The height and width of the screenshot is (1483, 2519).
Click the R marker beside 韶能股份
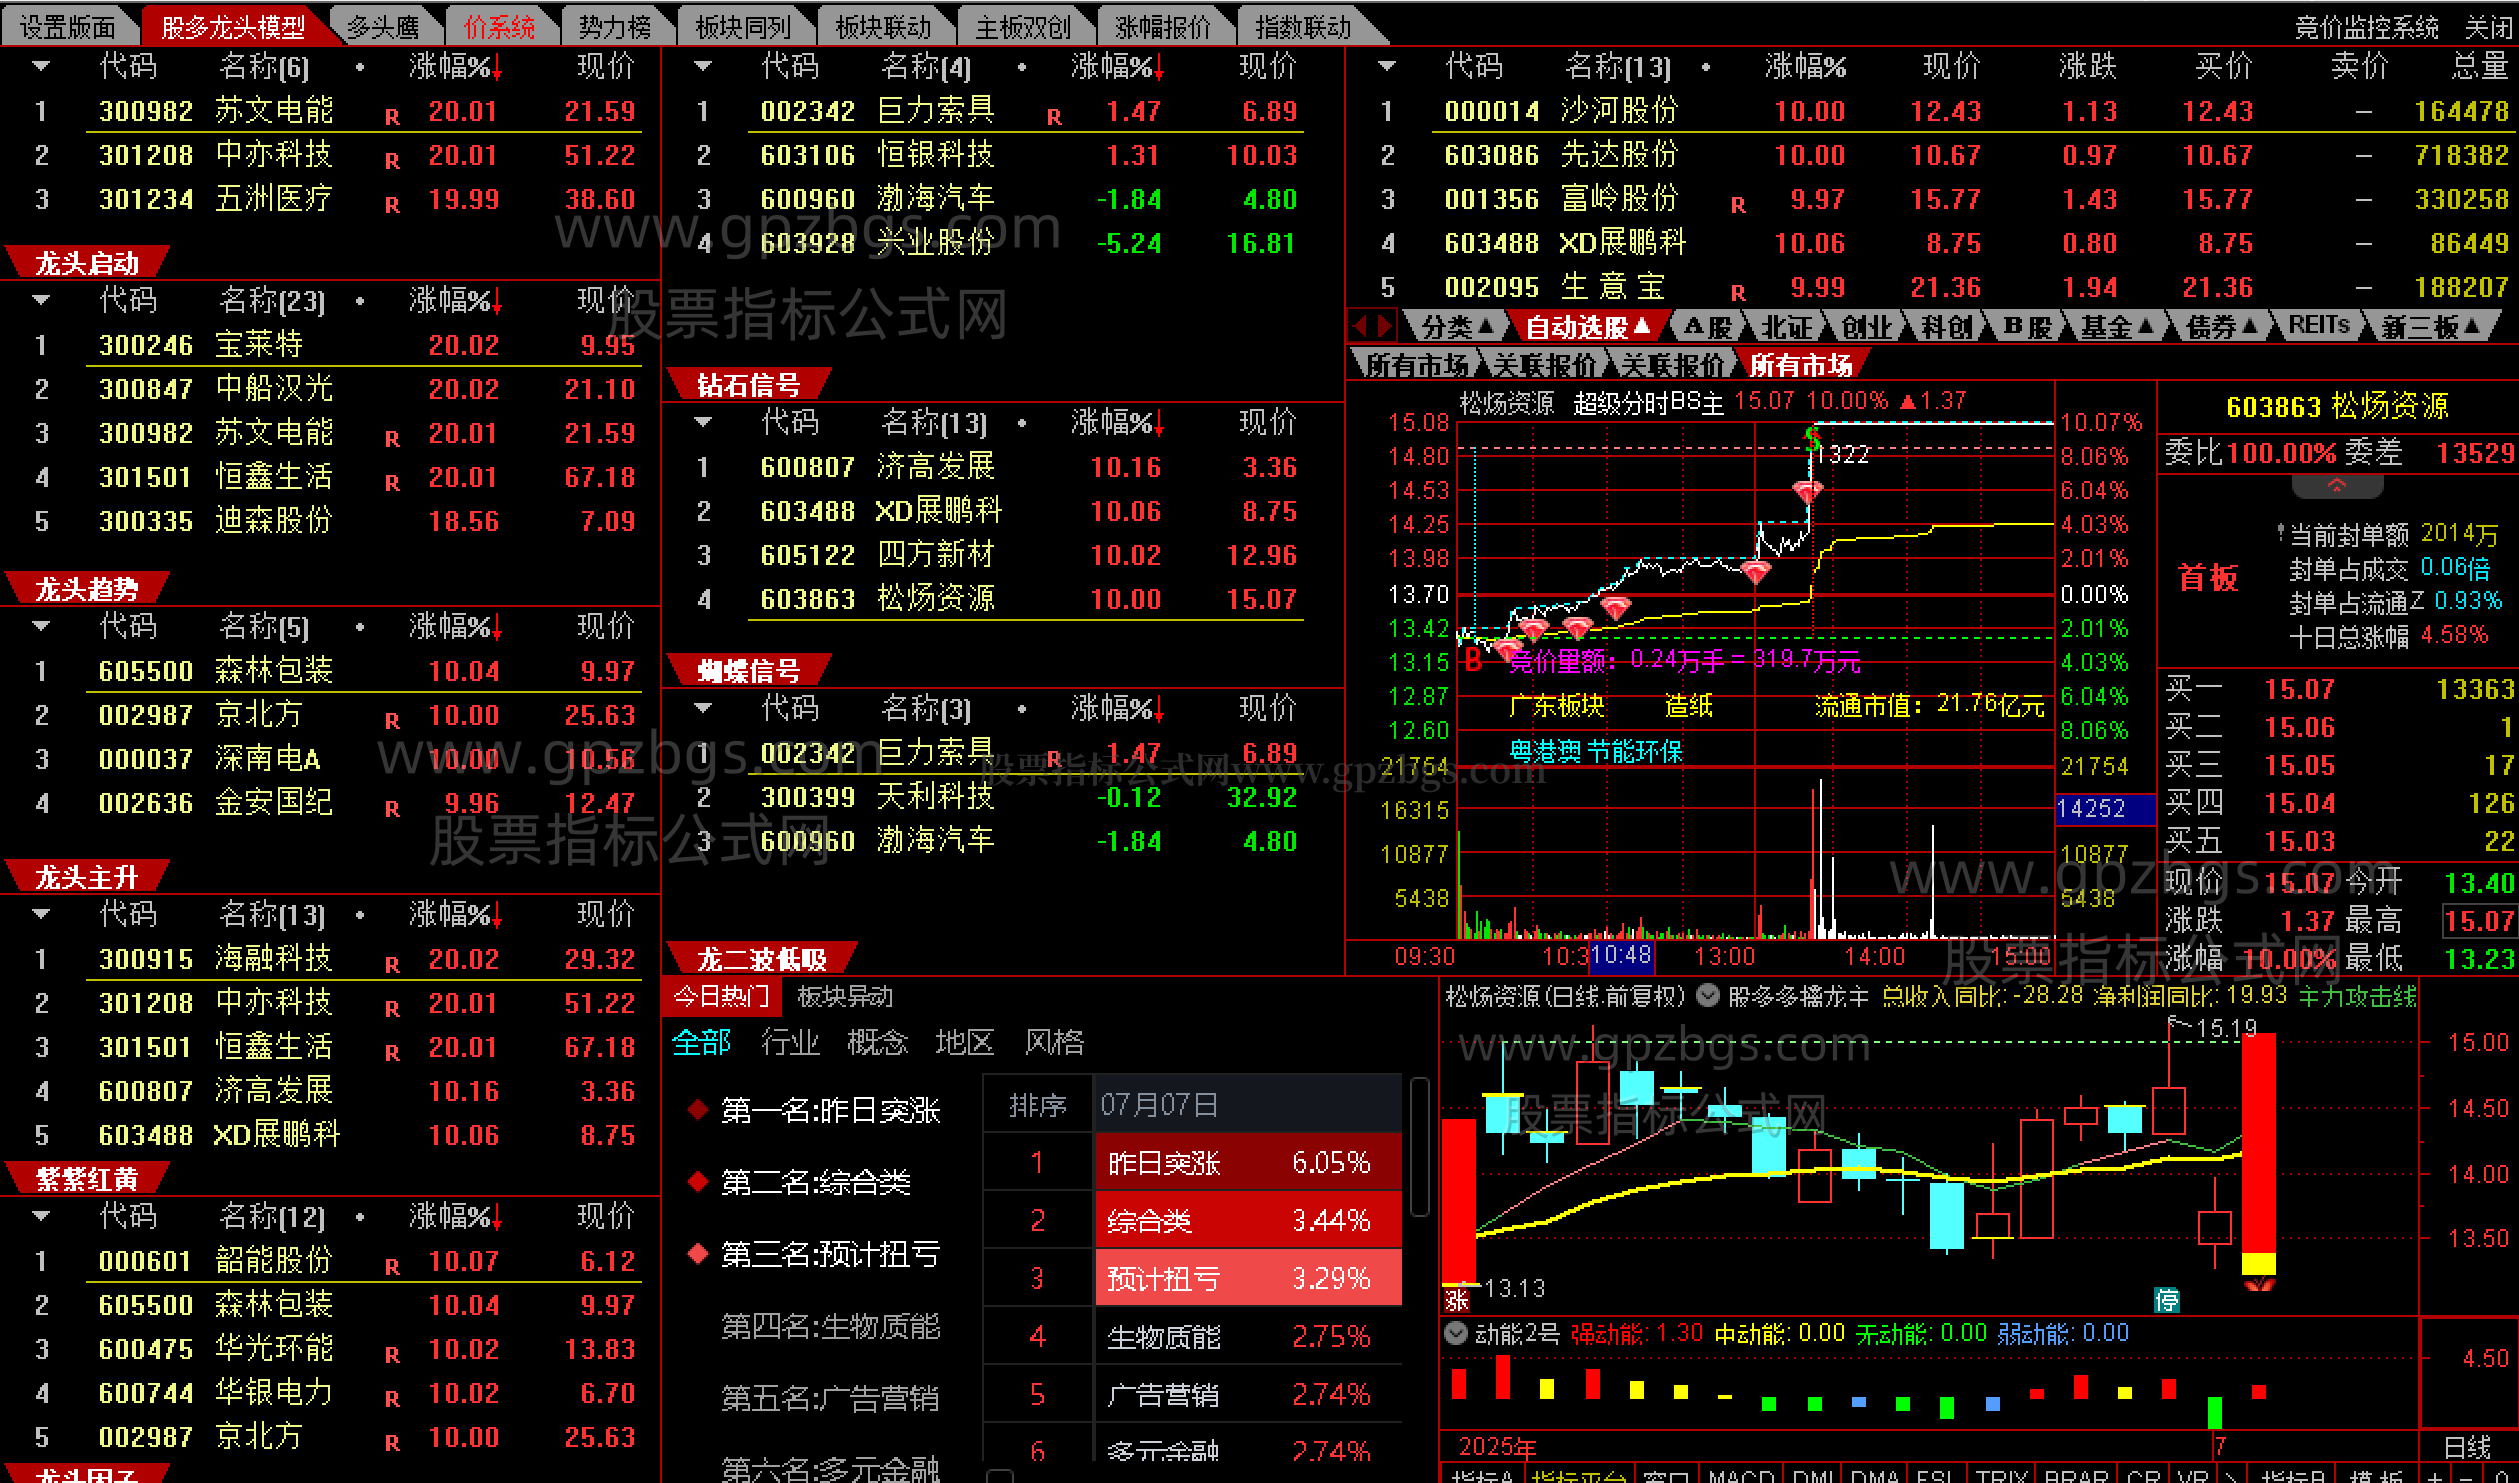pyautogui.click(x=392, y=1267)
